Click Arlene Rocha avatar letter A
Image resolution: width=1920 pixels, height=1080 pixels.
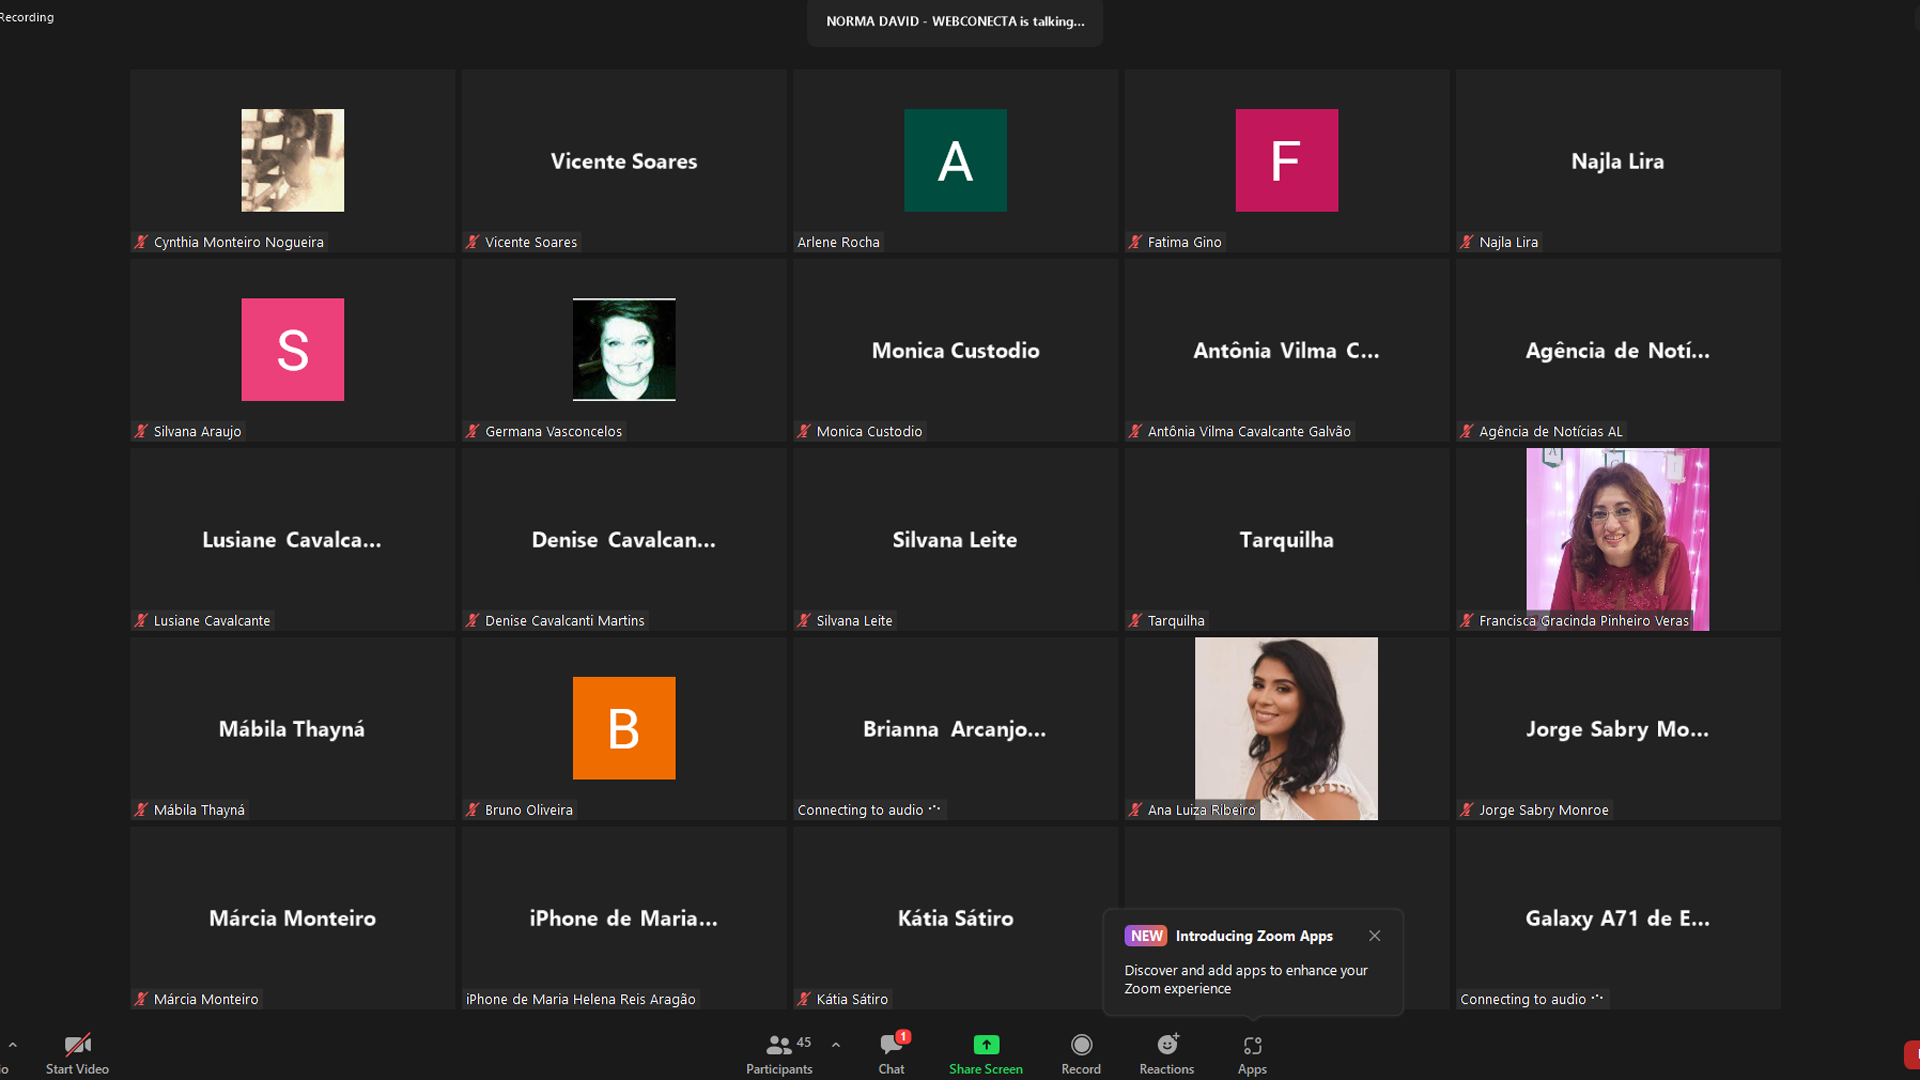coord(955,160)
